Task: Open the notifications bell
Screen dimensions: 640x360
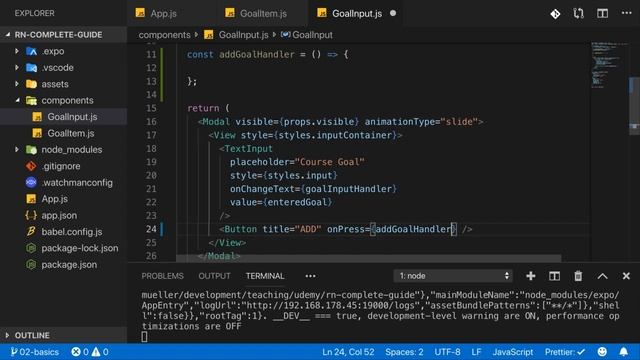Action: pos(624,352)
